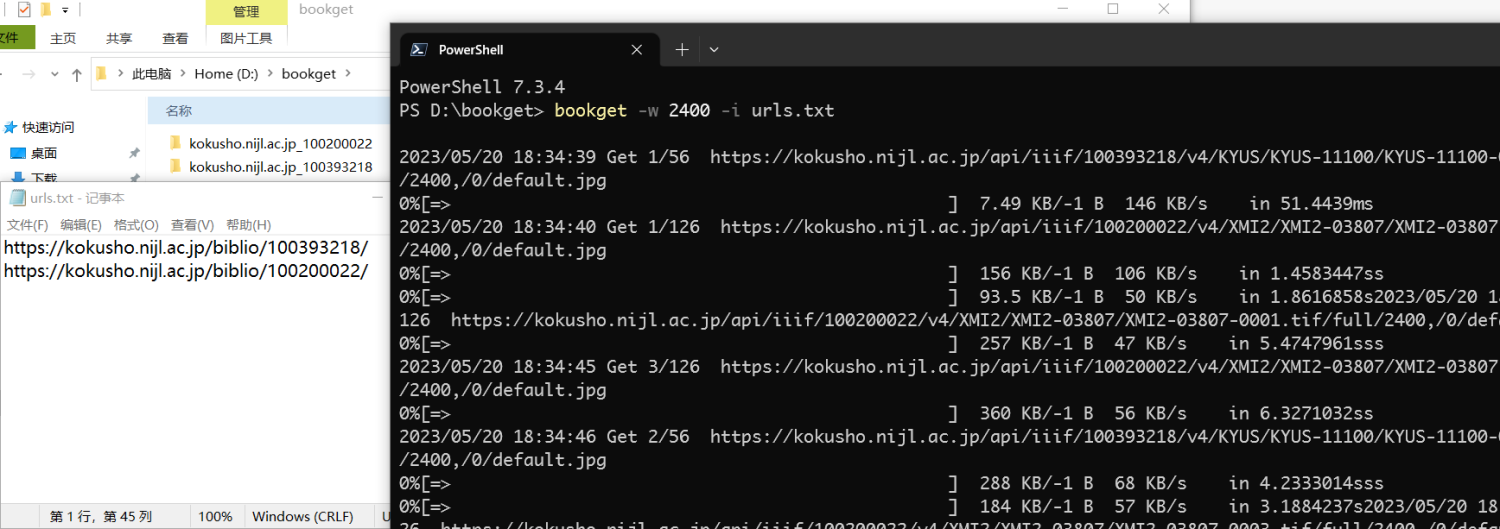The image size is (1500, 529).
Task: Click the PowerShell tab icon
Action: coord(420,50)
